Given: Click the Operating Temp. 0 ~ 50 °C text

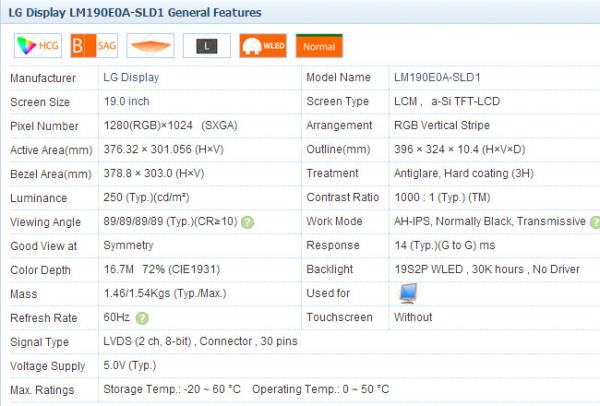Looking at the screenshot, I should click(x=320, y=389).
